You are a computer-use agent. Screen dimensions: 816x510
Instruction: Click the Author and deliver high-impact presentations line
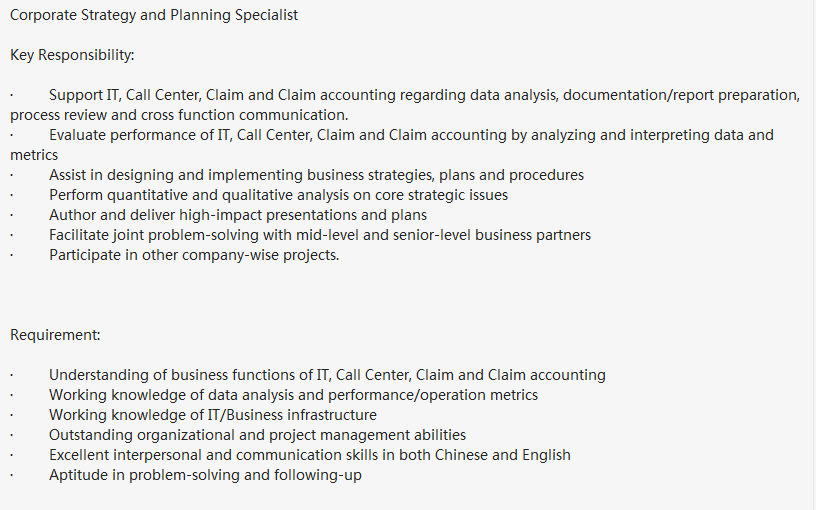(238, 215)
